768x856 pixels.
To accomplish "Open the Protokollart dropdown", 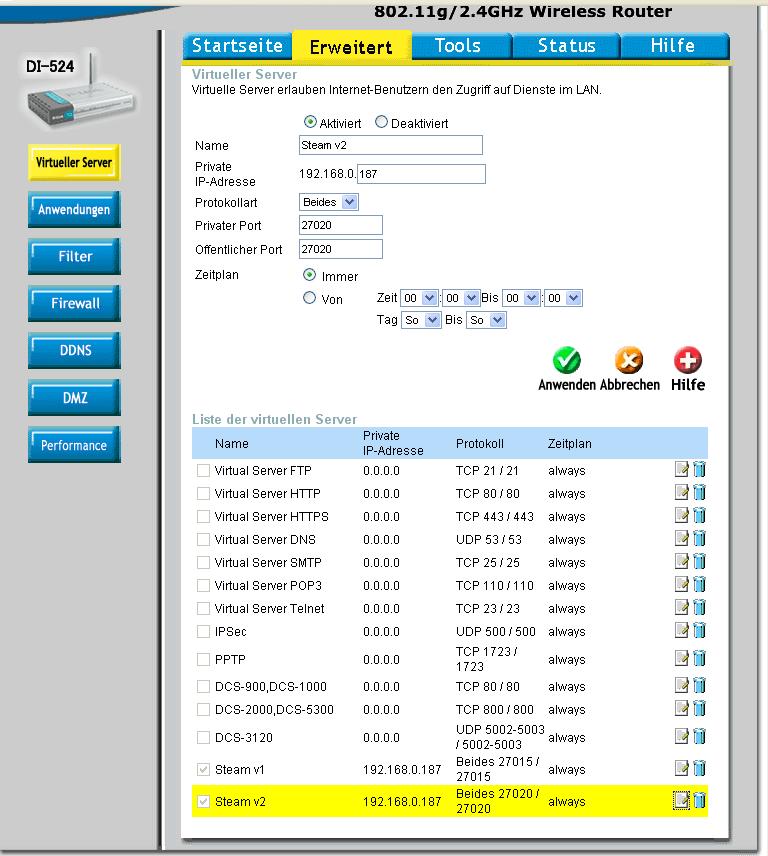I will click(x=329, y=202).
